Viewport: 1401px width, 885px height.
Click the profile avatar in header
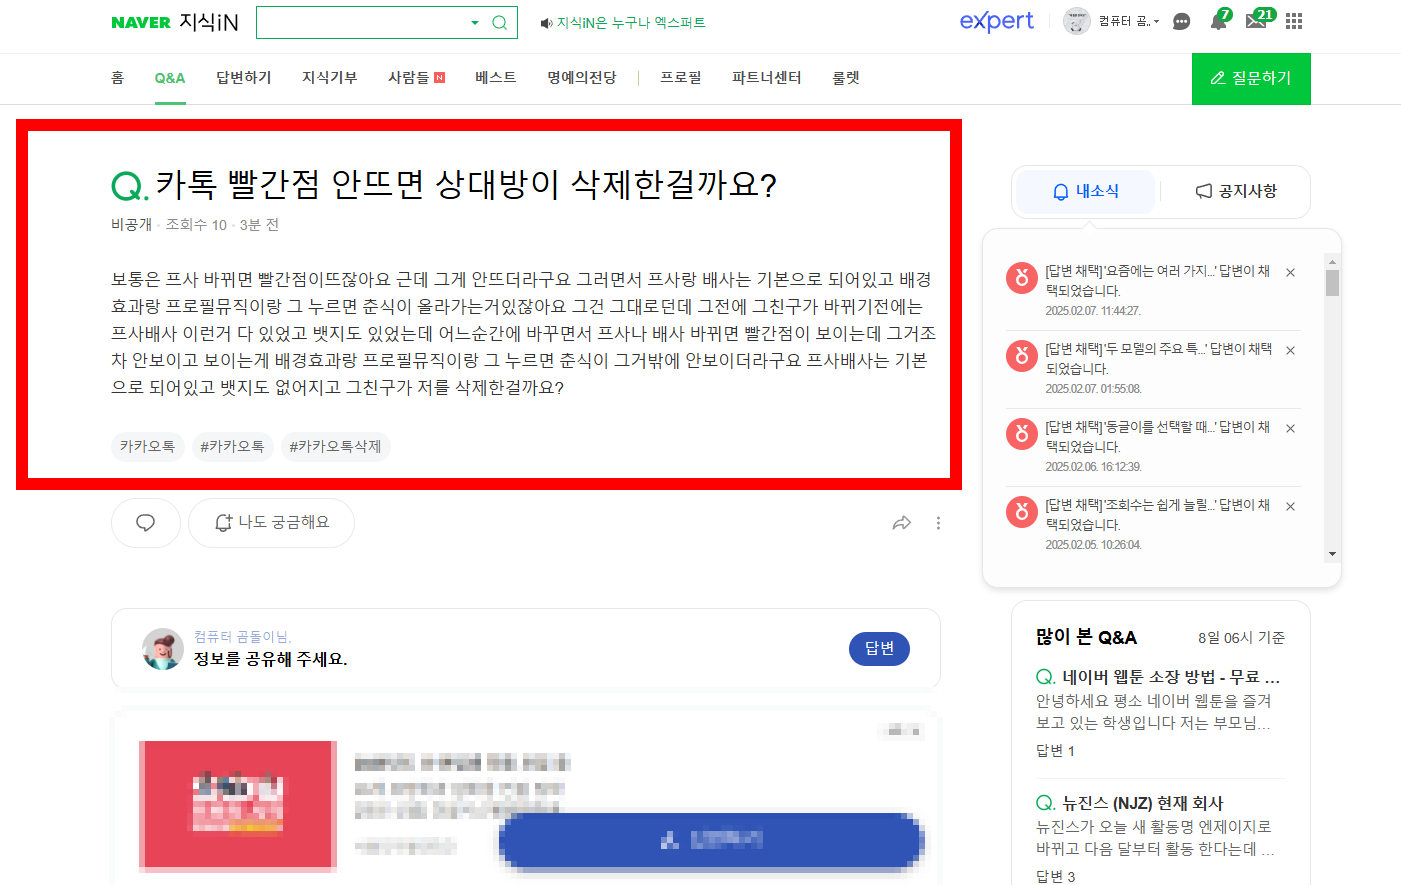click(x=1076, y=21)
